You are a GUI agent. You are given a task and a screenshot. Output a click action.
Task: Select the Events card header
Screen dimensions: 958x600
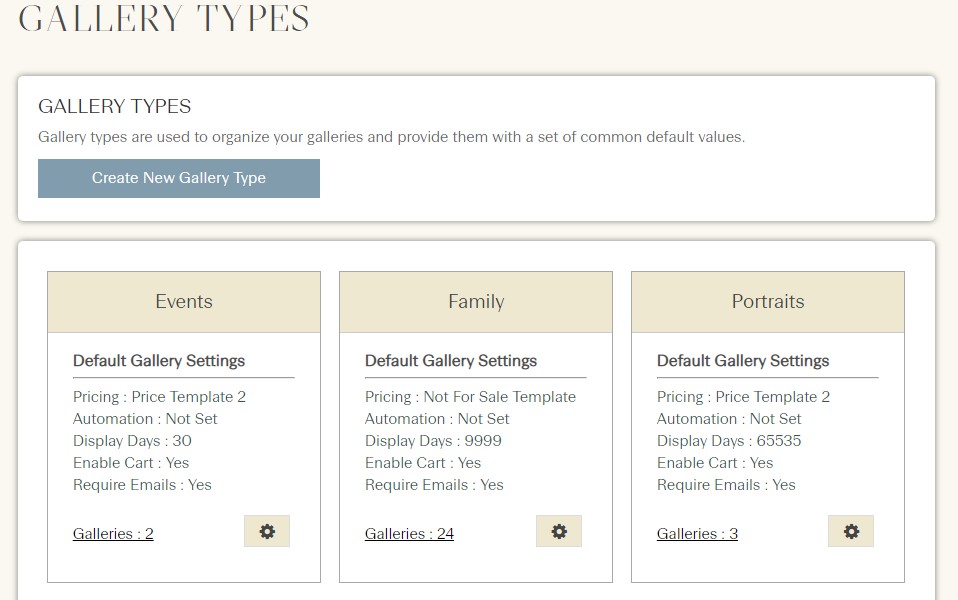pos(184,302)
